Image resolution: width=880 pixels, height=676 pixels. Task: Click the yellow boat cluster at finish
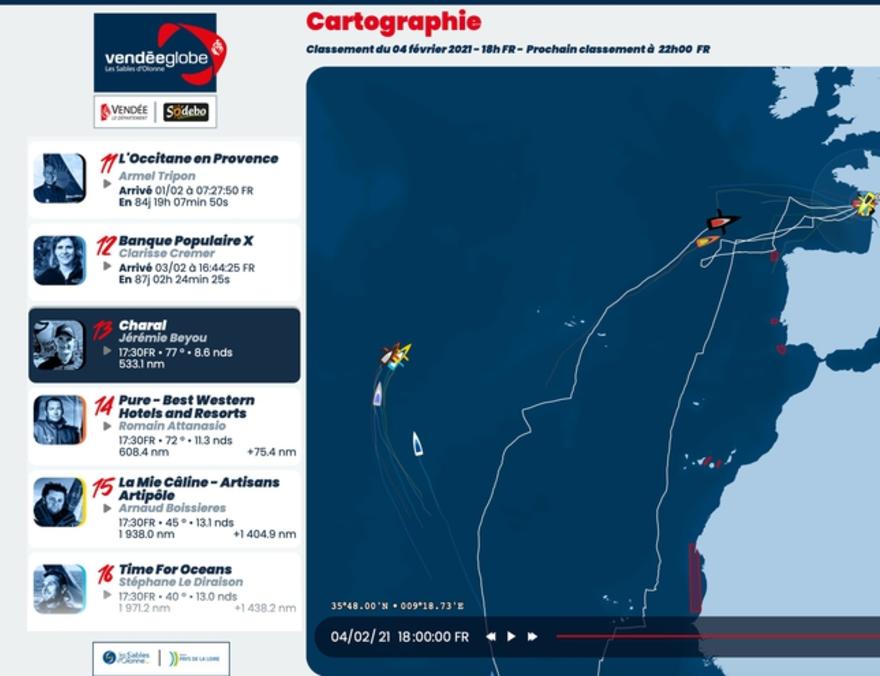866,203
